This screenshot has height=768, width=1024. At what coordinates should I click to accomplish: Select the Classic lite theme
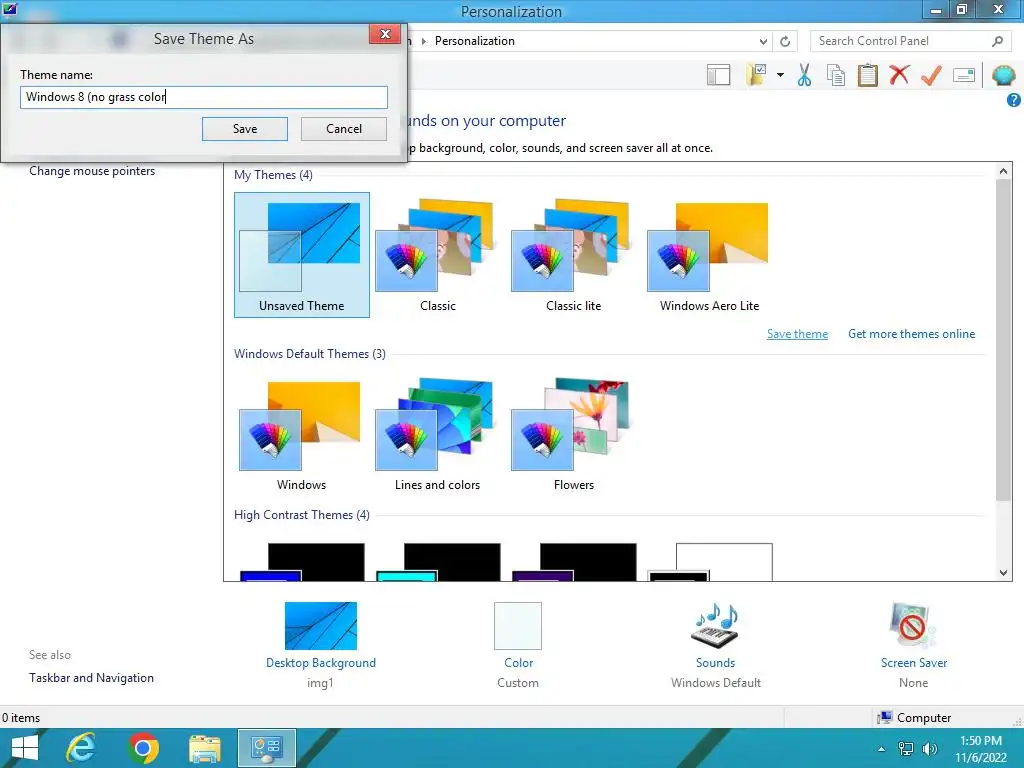tap(573, 255)
